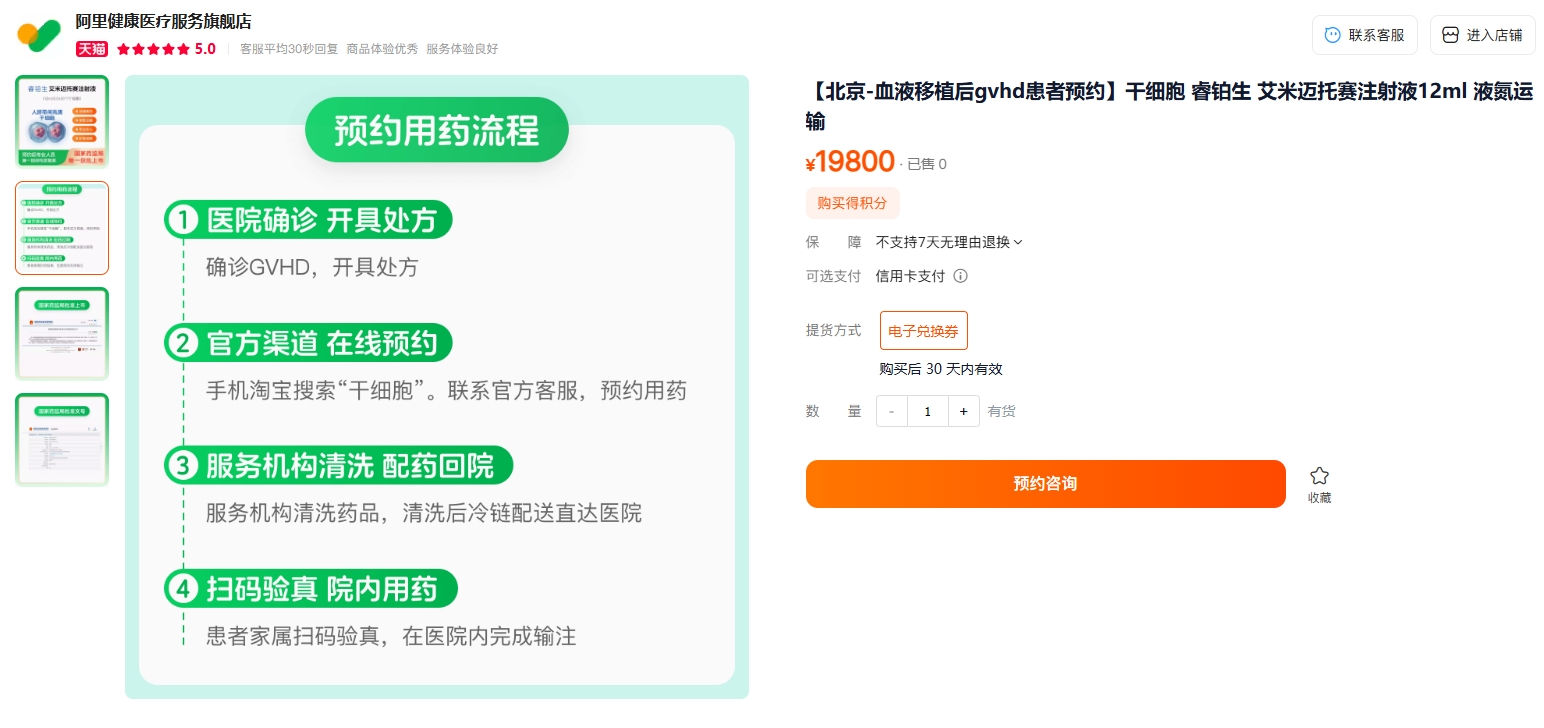The height and width of the screenshot is (728, 1544).
Task: Click the quantity input field
Action: [927, 410]
